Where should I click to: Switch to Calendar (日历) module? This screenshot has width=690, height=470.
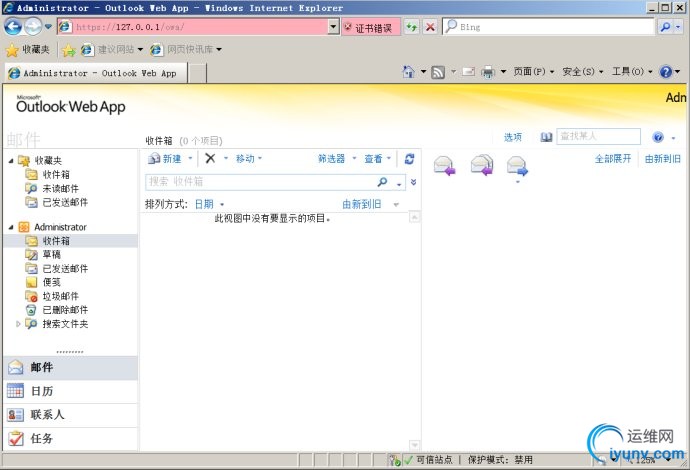(x=70, y=391)
